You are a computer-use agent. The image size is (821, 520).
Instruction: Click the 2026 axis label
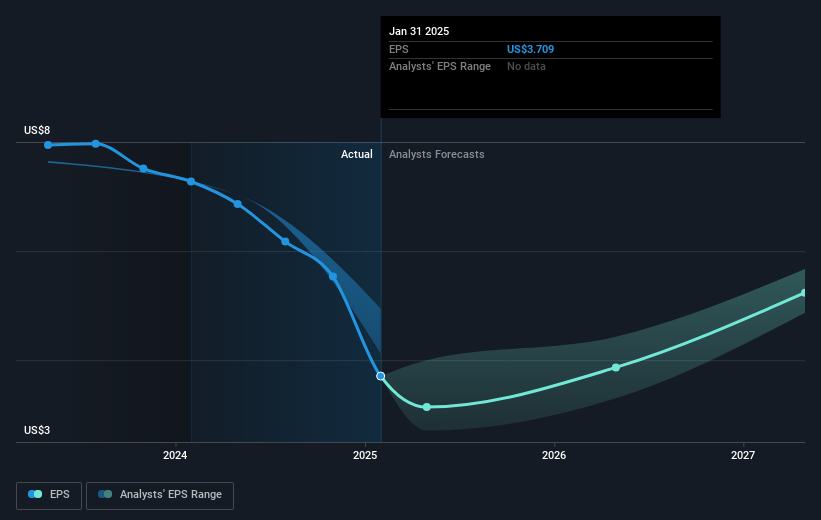click(x=554, y=455)
